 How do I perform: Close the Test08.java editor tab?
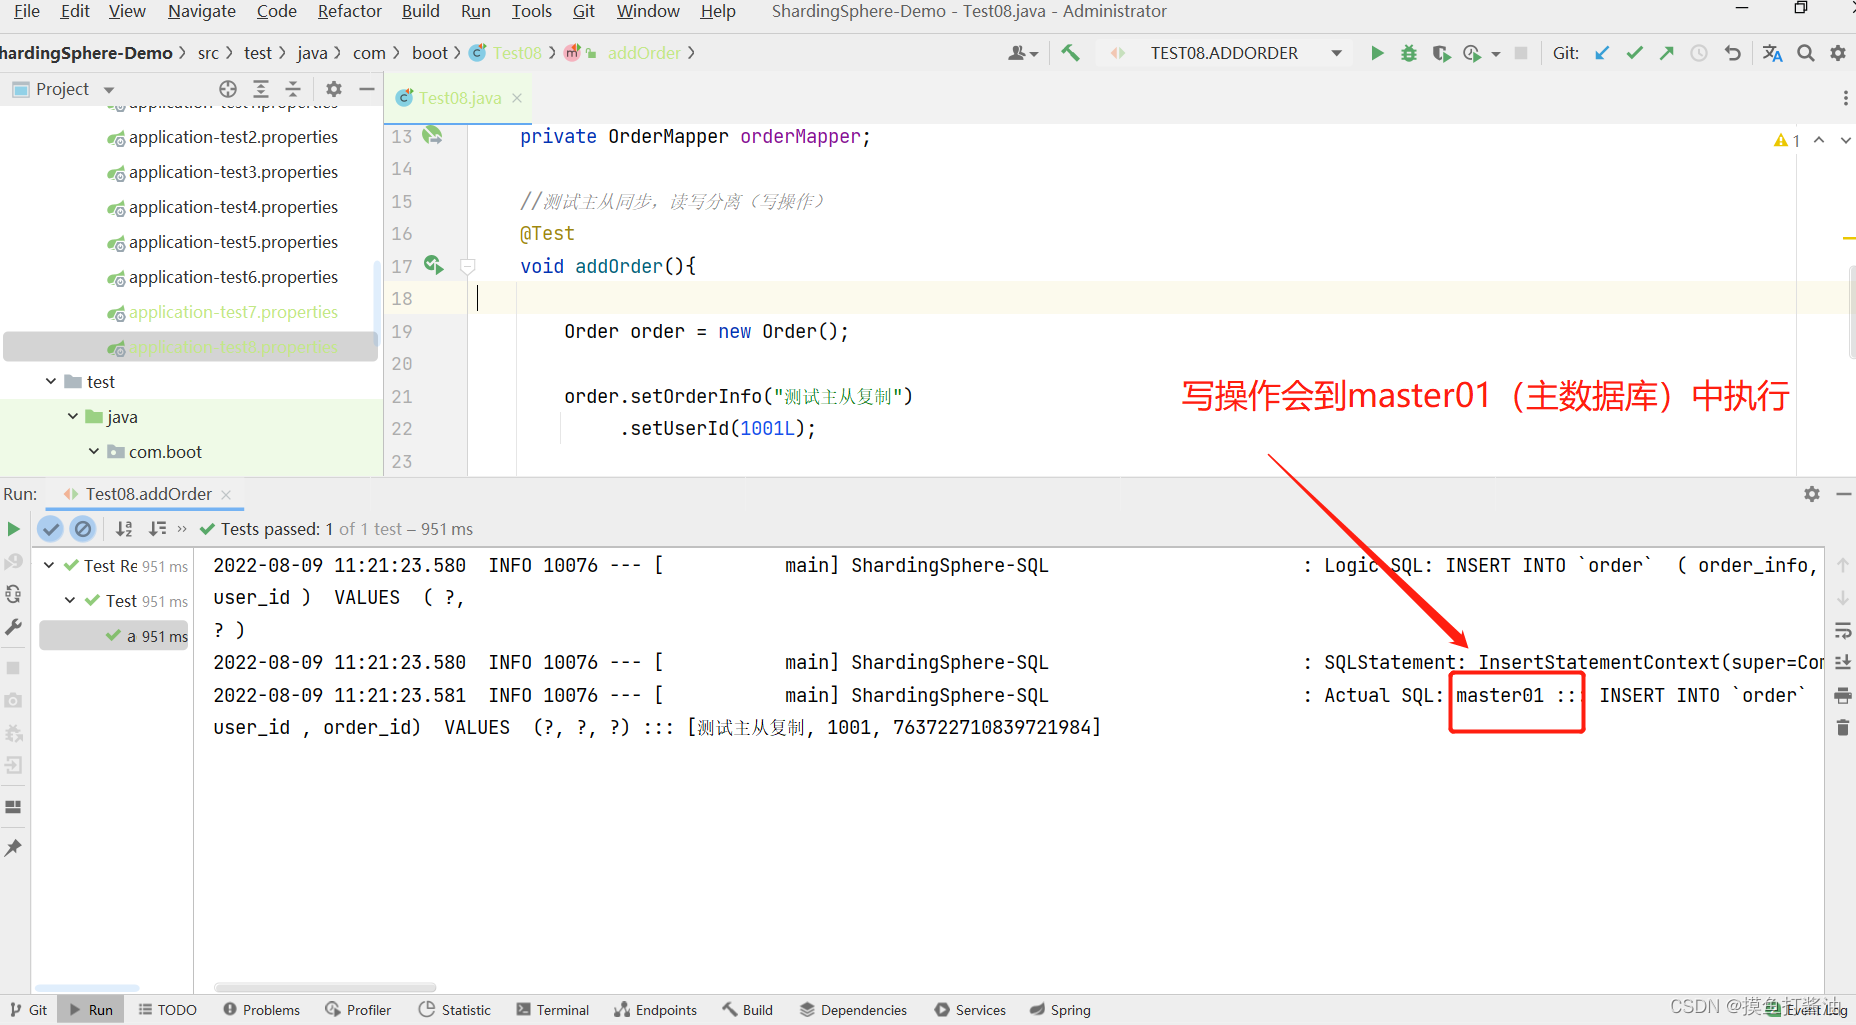[517, 98]
